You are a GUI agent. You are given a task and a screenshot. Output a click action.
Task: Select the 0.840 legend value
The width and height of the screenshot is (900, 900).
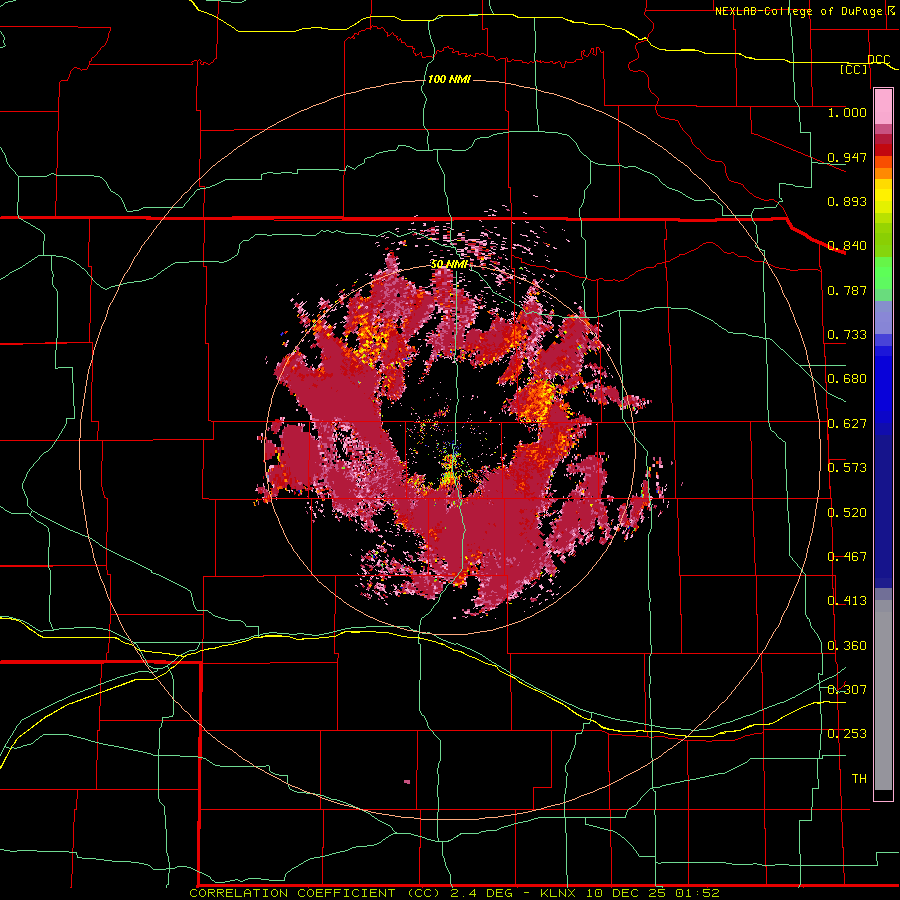(x=847, y=246)
